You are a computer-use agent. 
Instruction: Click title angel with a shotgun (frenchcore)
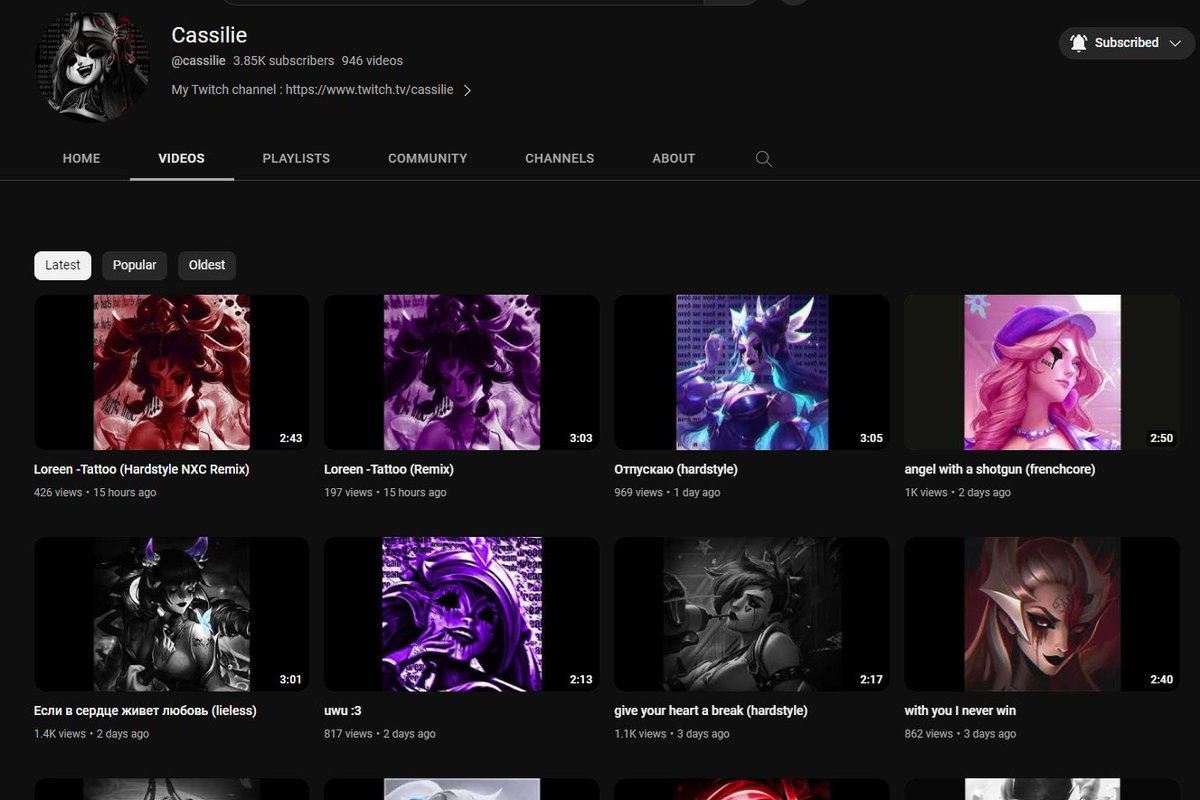click(1000, 469)
